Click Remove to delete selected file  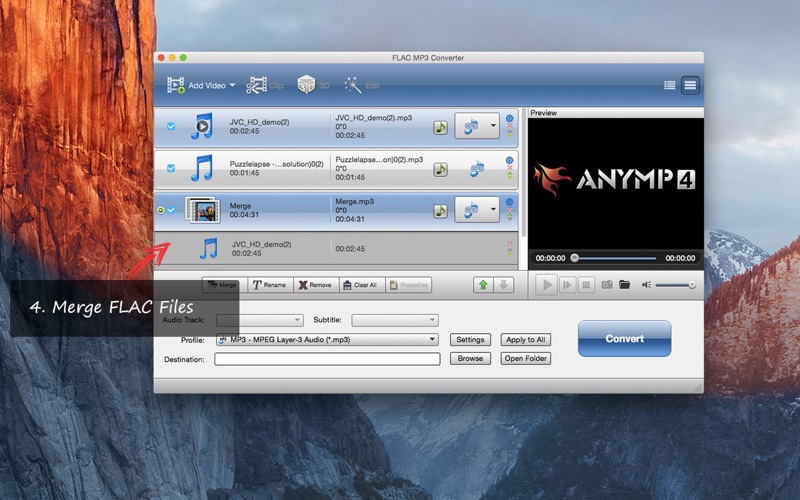coord(315,285)
